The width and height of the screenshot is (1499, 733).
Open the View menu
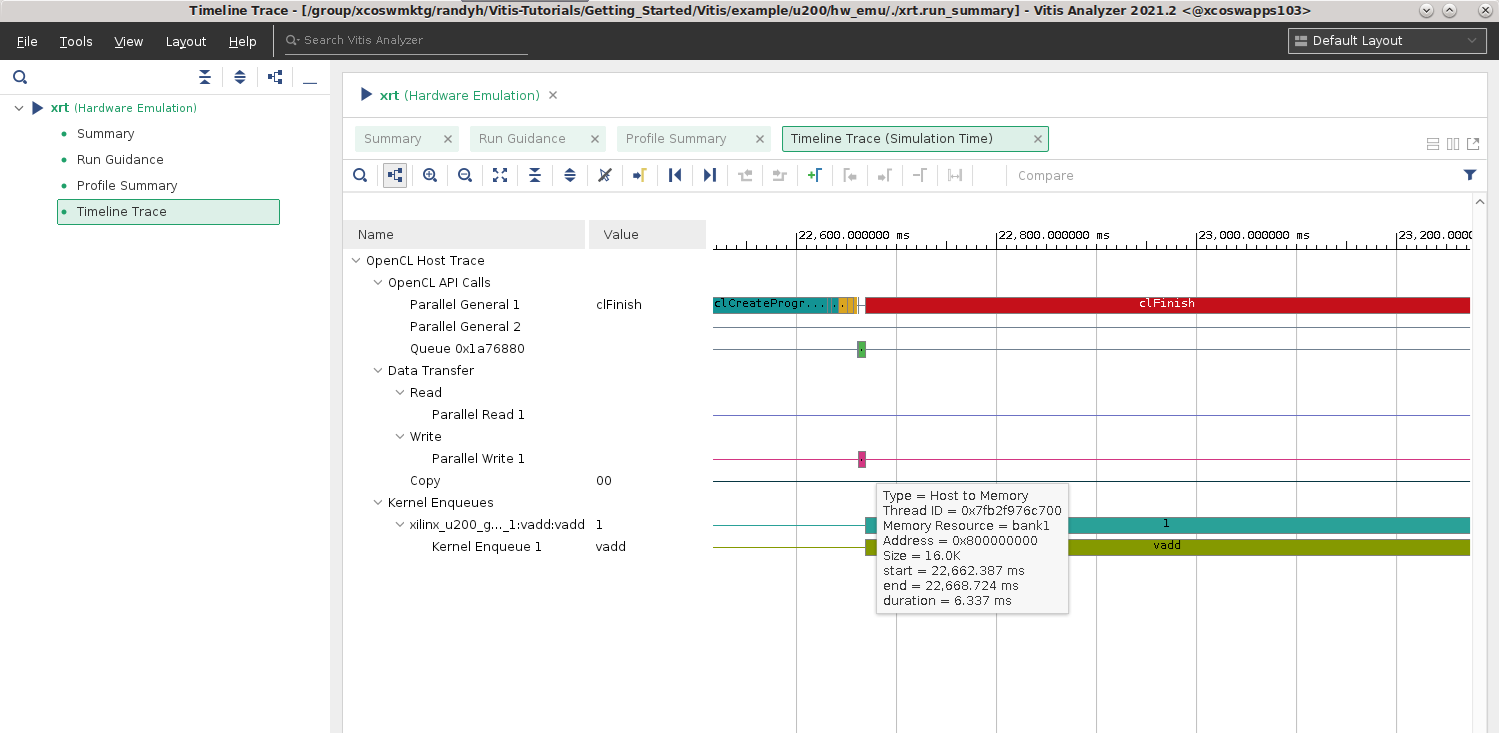[129, 41]
